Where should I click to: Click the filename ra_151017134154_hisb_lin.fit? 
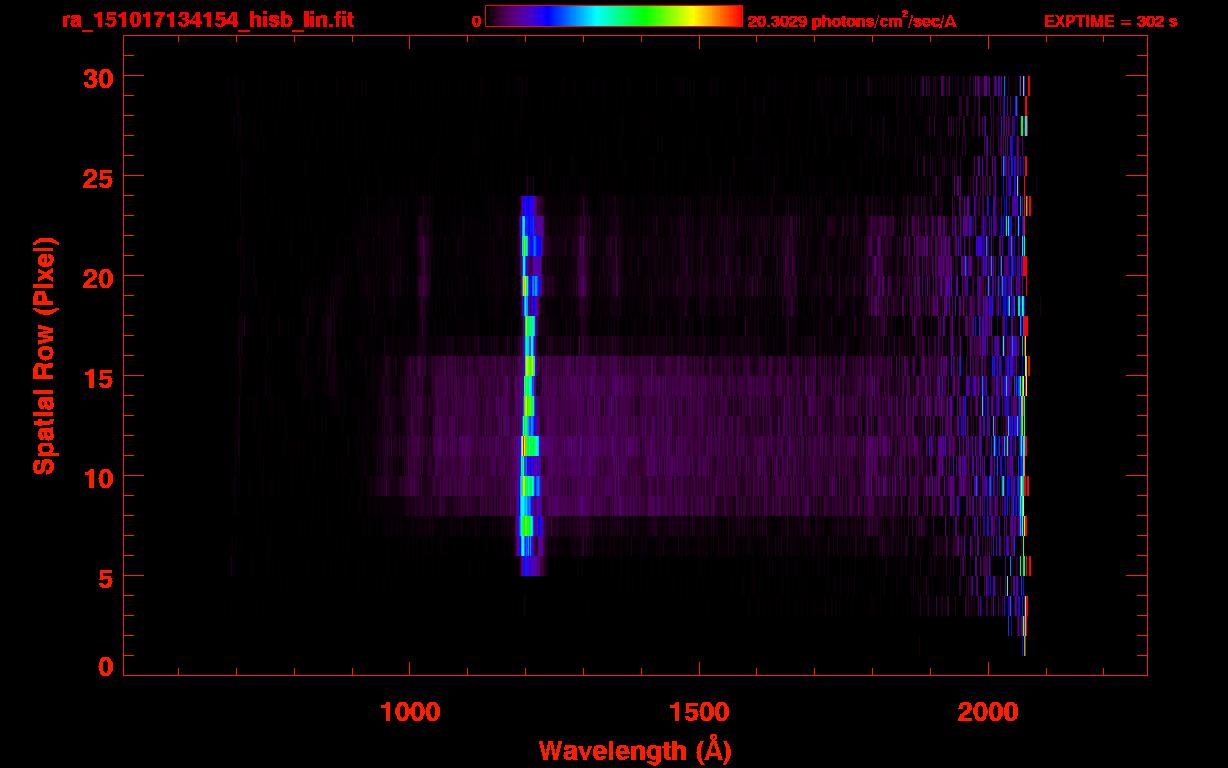(x=207, y=21)
